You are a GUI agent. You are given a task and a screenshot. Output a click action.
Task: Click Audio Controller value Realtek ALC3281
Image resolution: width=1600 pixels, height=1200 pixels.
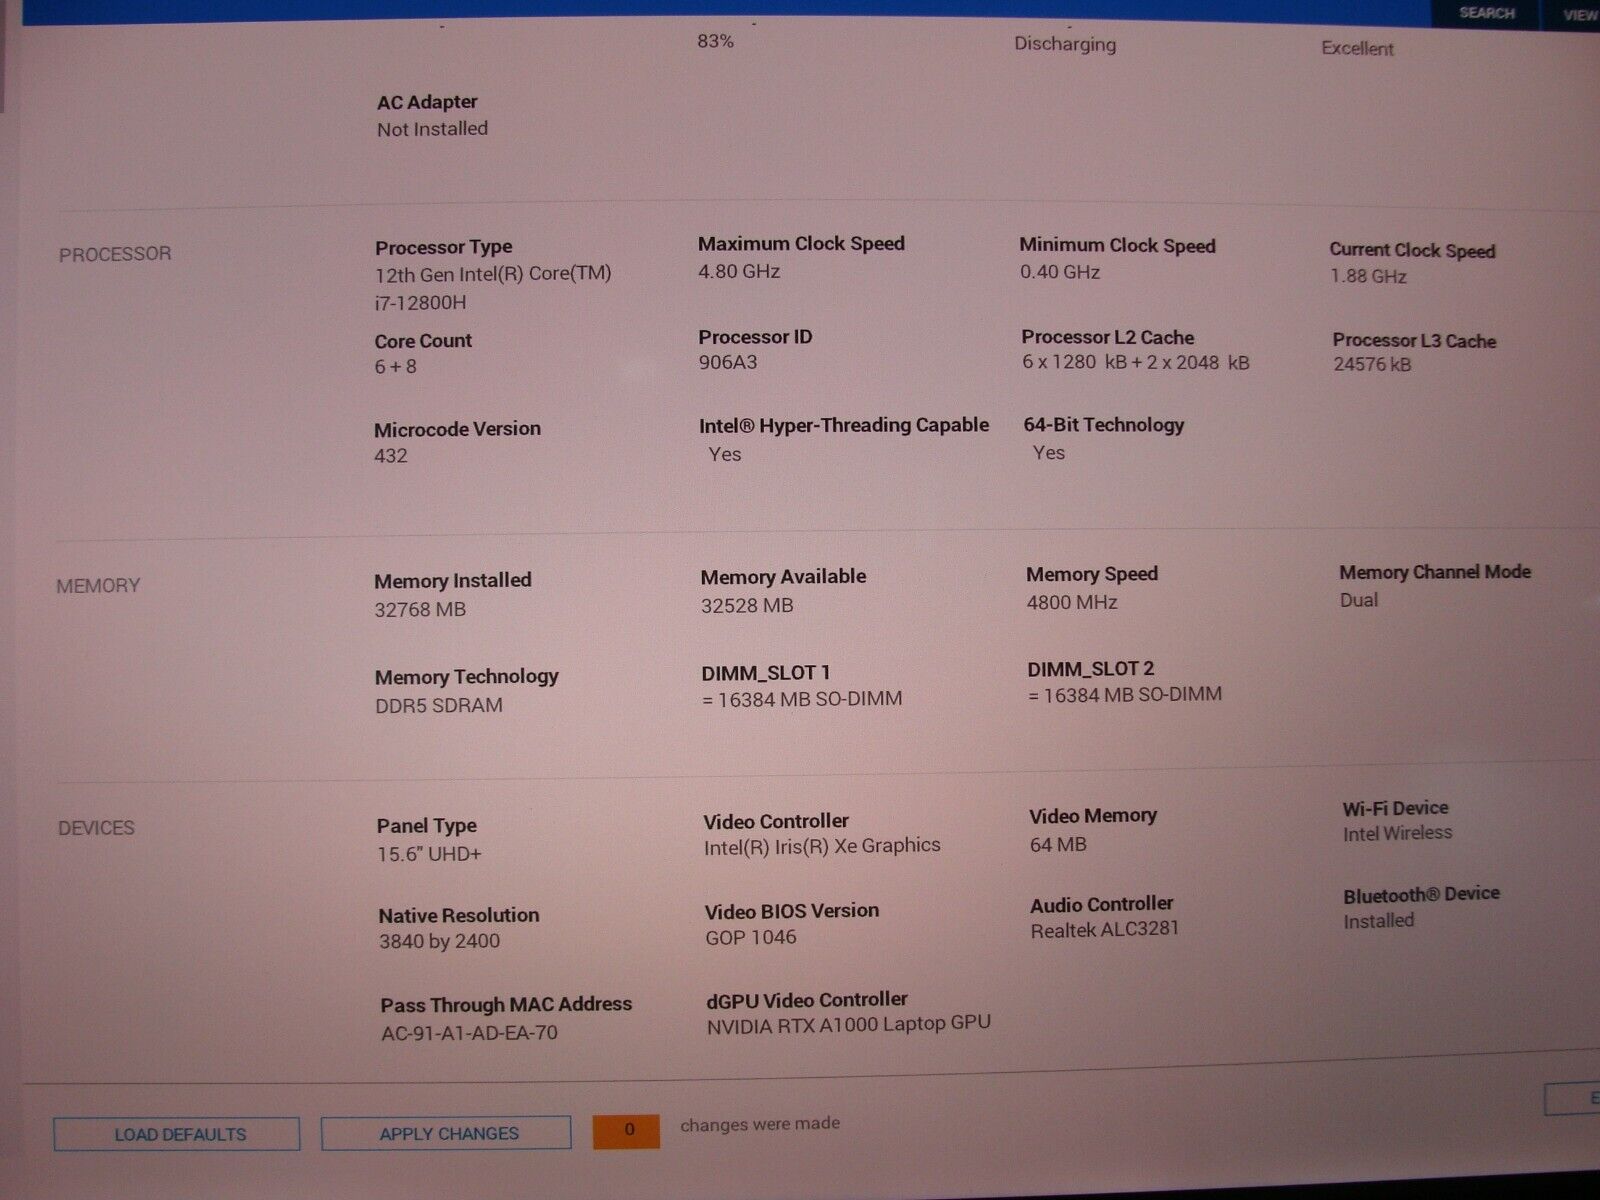1105,929
